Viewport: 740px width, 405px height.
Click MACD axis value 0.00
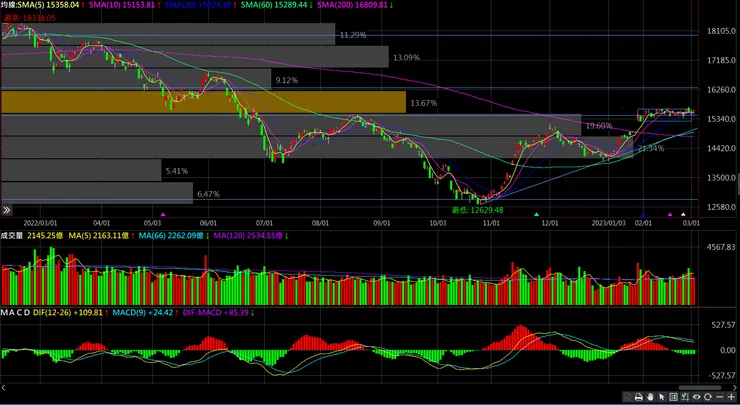coord(728,350)
